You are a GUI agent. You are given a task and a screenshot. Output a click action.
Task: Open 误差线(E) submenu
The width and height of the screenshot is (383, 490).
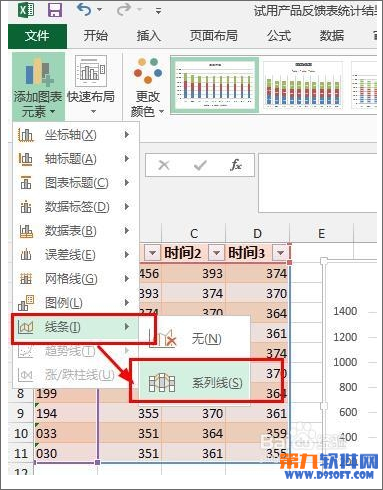coord(75,255)
